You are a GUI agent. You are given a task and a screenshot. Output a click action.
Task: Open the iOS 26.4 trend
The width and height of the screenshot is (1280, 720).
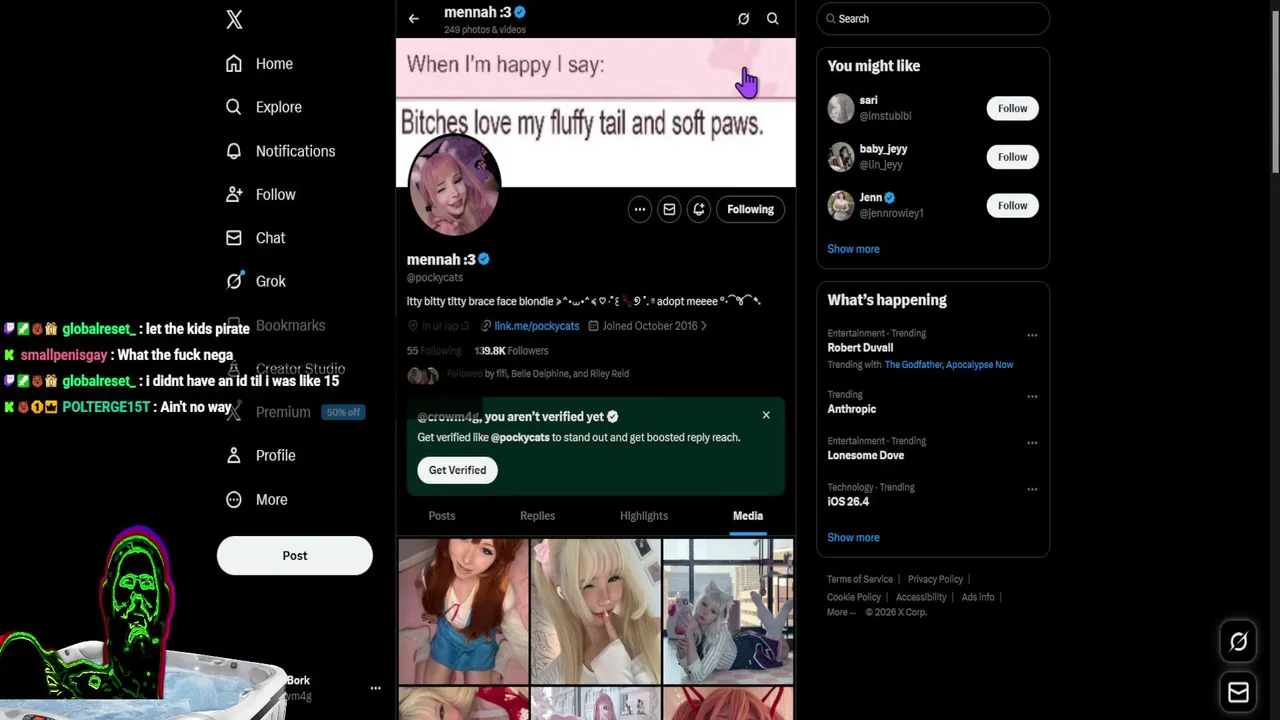coord(848,502)
